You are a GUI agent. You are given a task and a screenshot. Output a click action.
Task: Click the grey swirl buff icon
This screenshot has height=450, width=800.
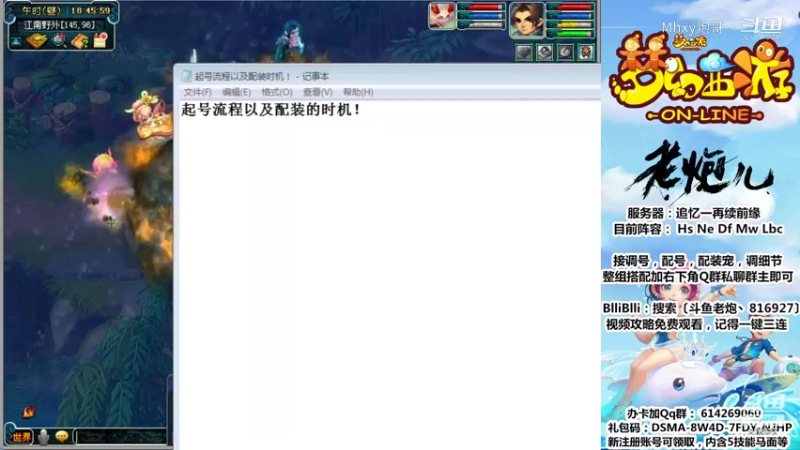(x=565, y=52)
